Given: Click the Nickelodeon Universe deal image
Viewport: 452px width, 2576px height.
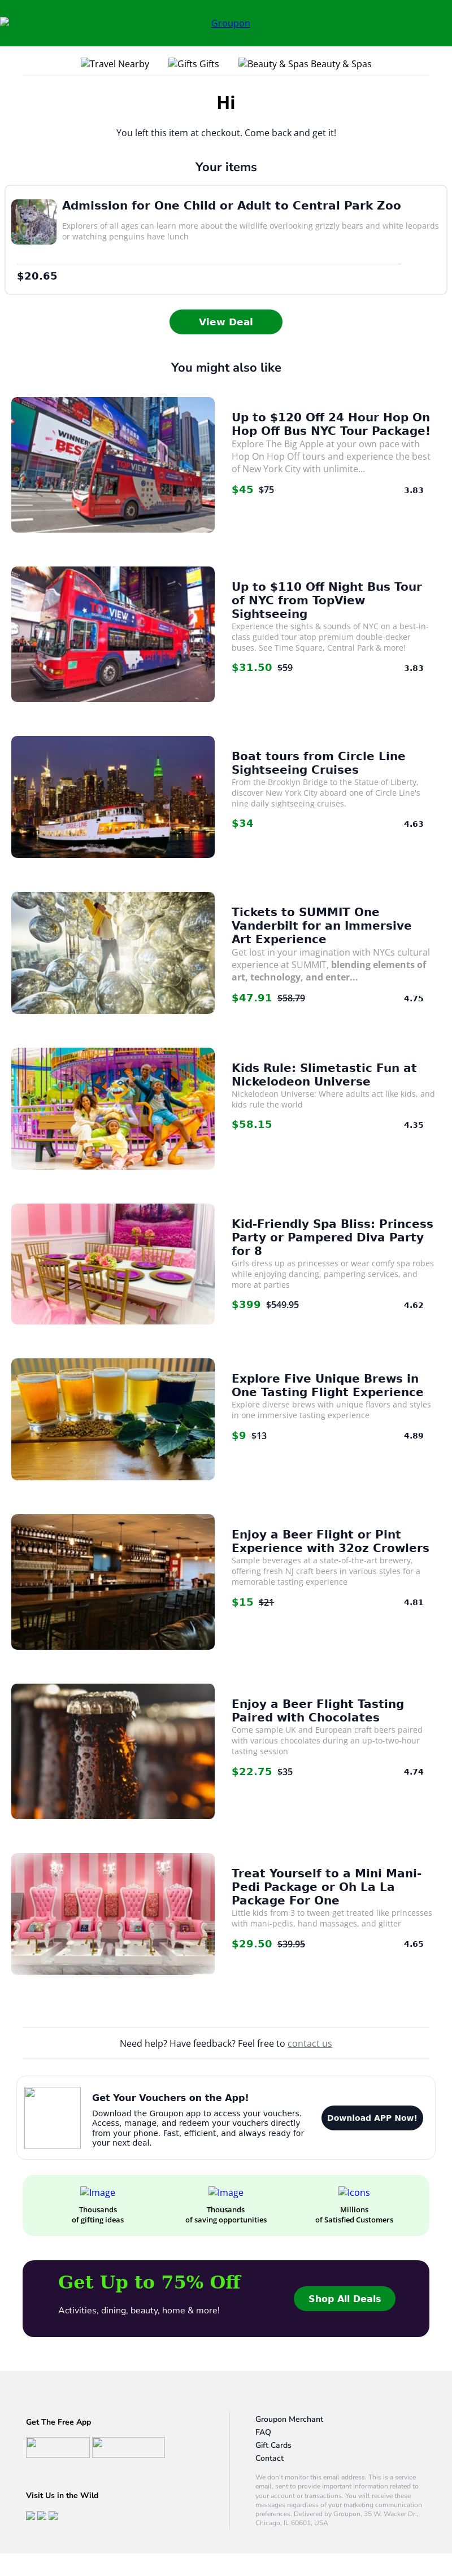Looking at the screenshot, I should [x=113, y=1108].
